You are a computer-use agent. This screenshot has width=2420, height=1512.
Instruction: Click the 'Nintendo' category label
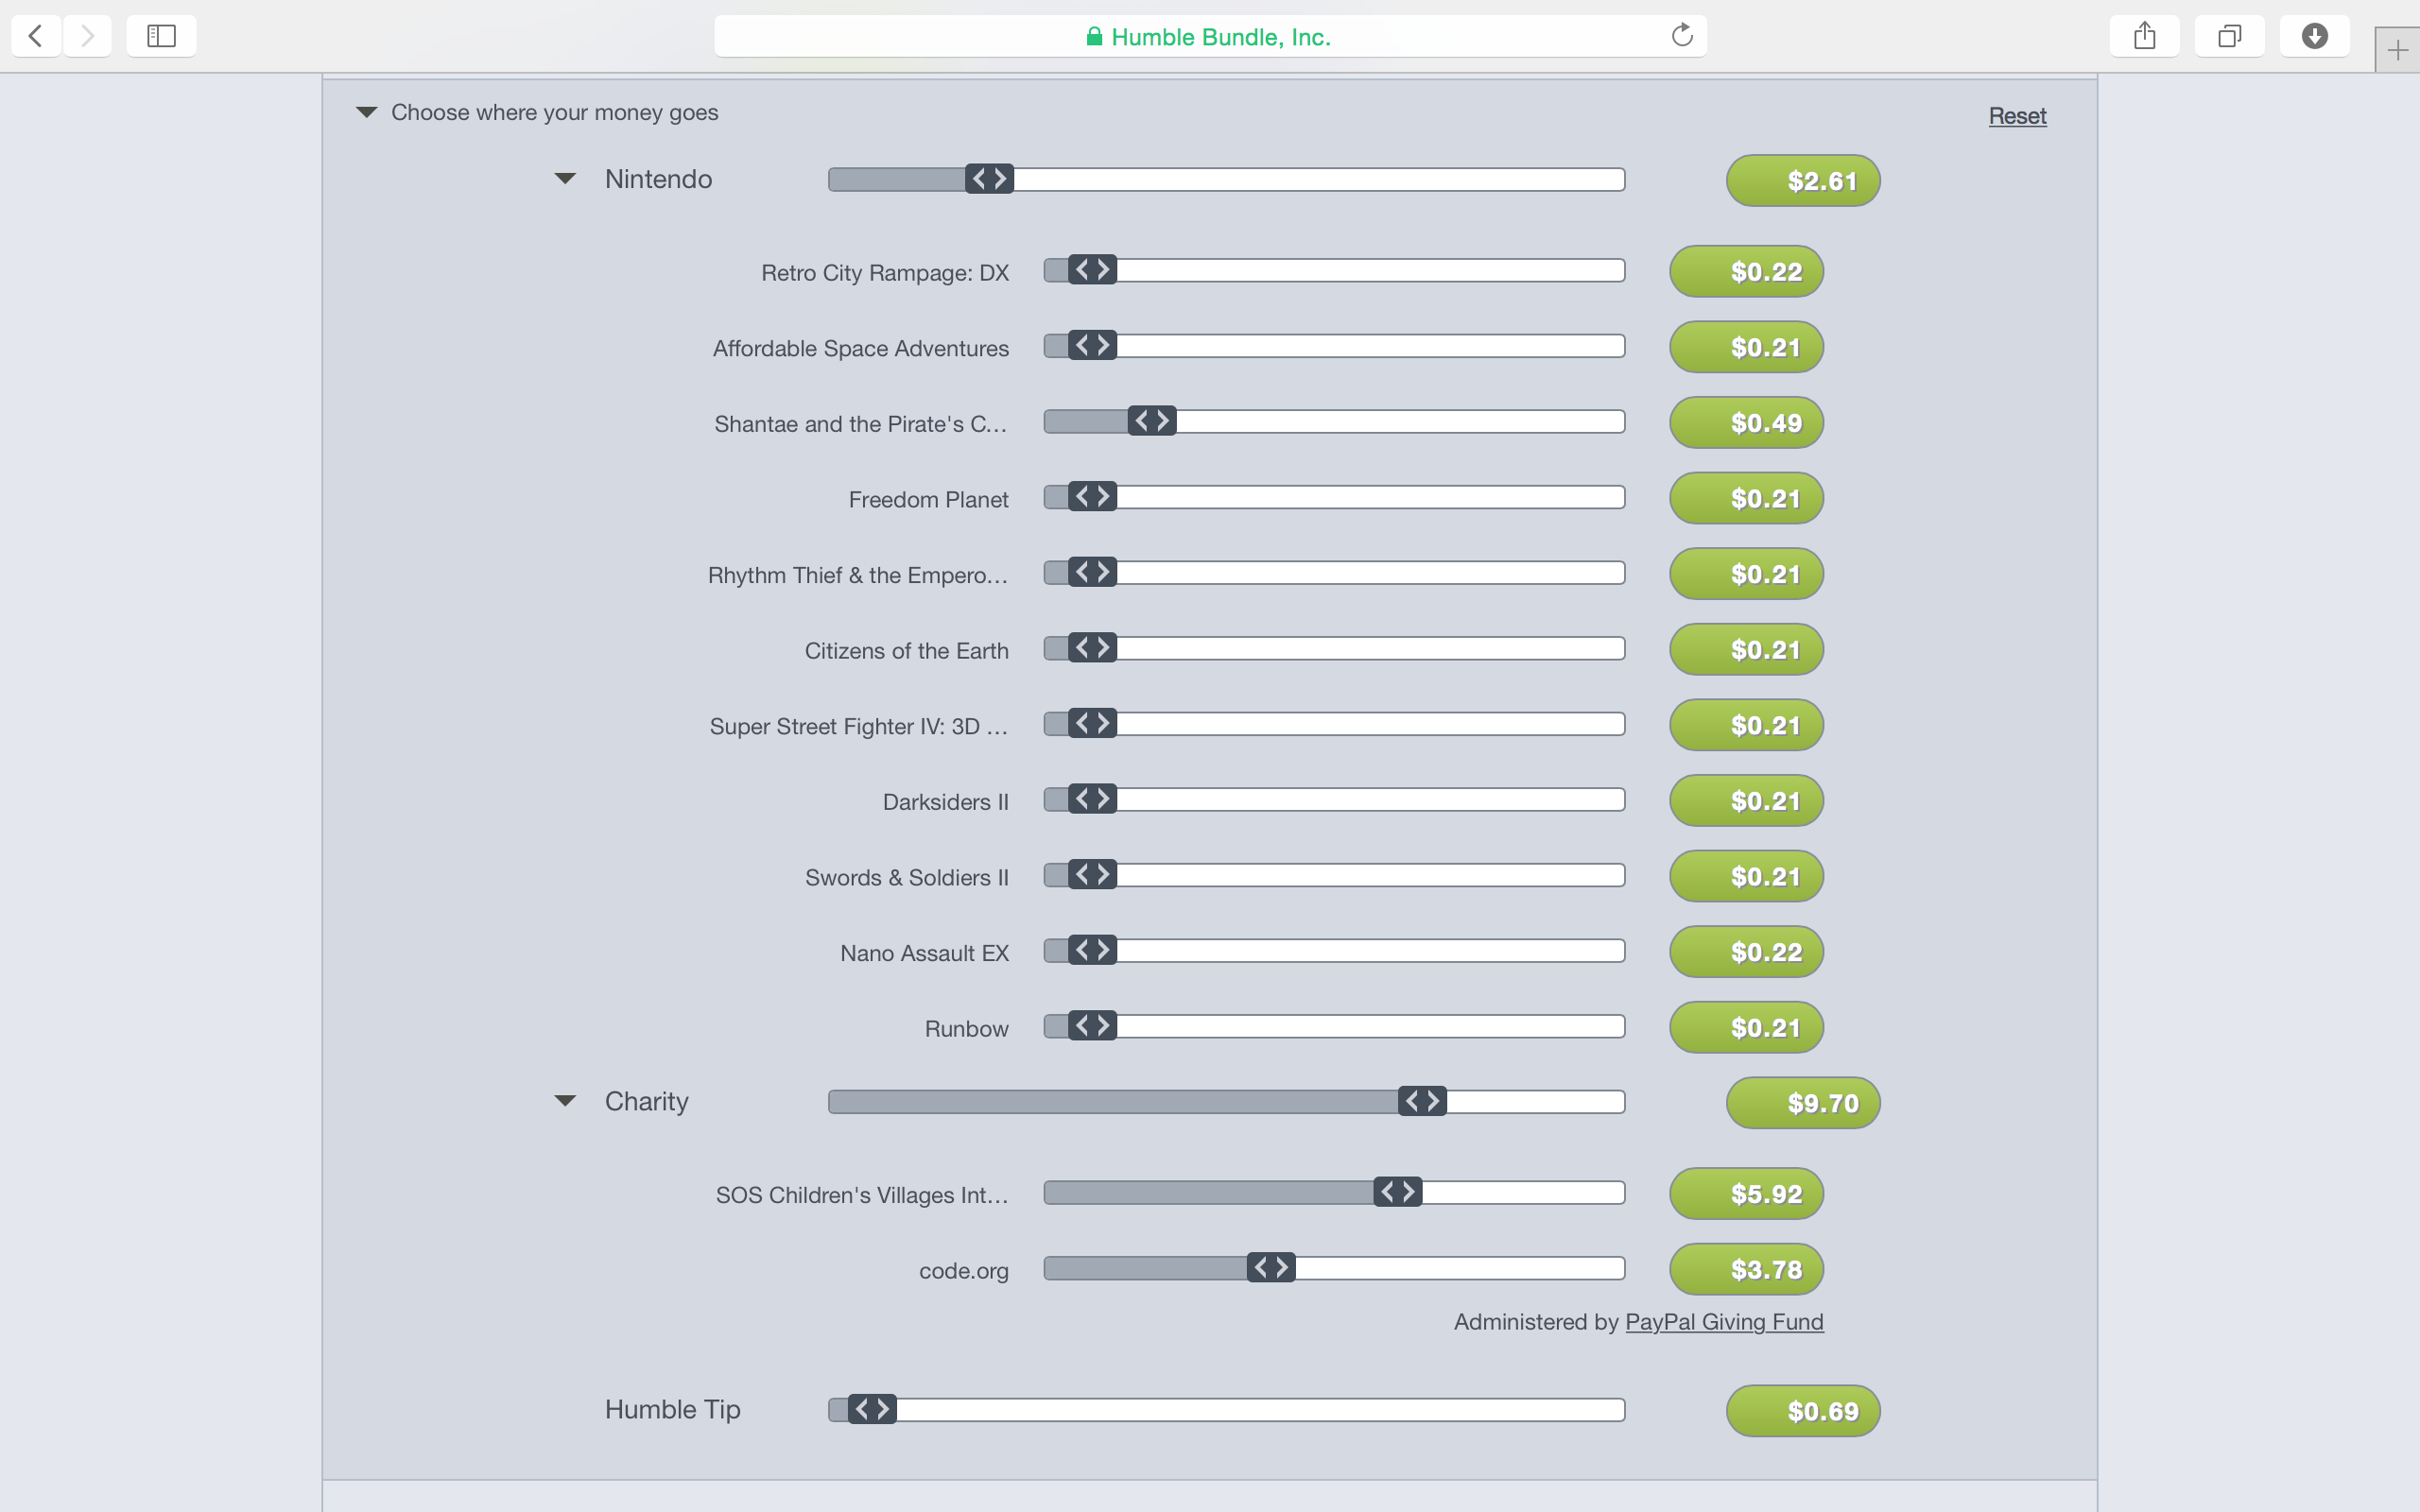point(658,179)
